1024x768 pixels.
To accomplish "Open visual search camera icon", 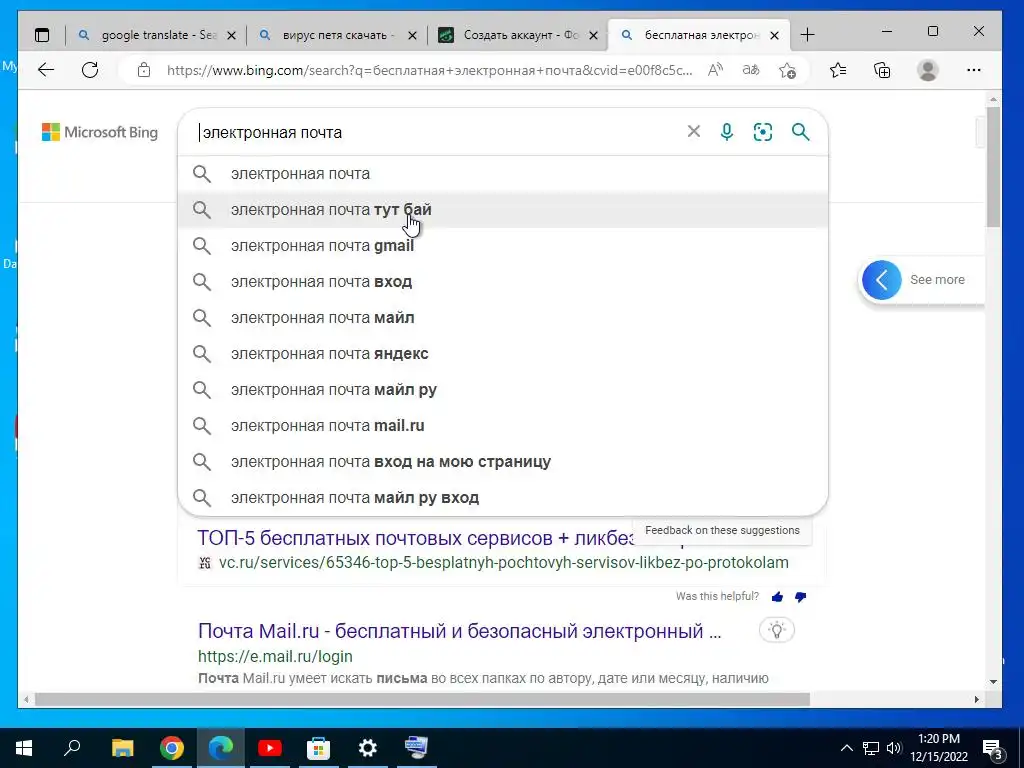I will [x=763, y=132].
